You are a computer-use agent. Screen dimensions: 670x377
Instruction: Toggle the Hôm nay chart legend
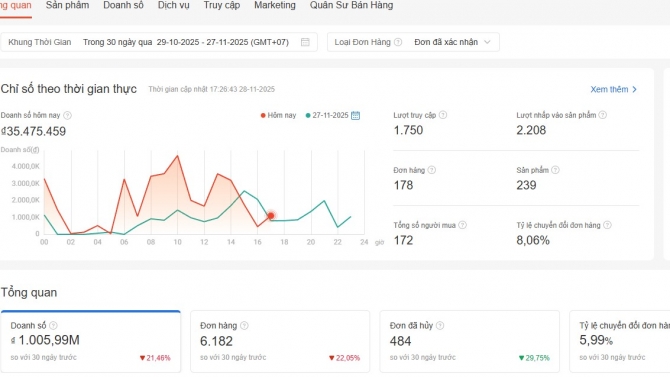tap(278, 115)
